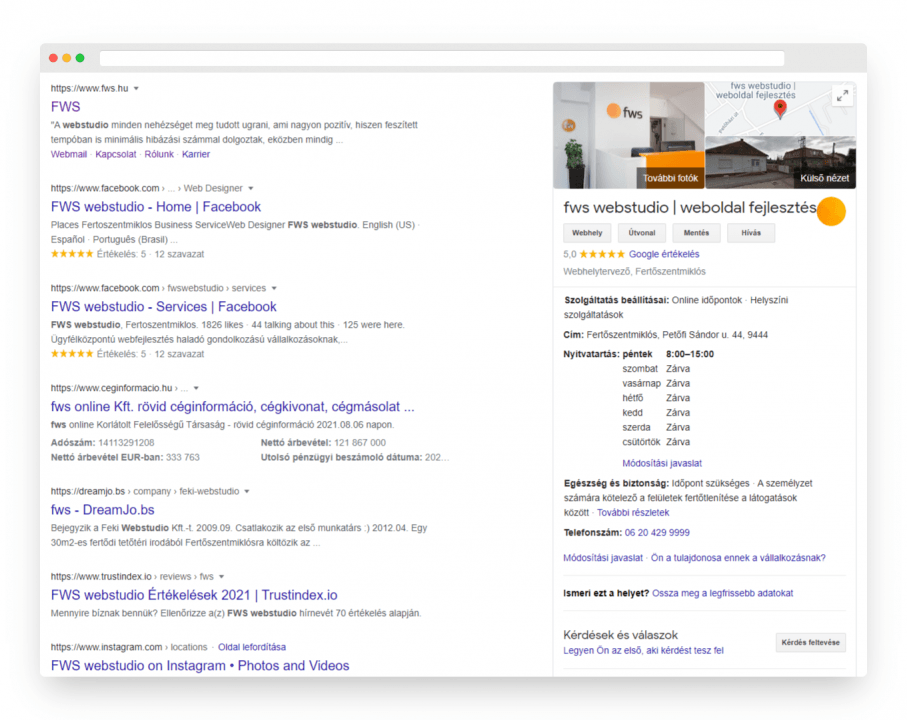Click the Webhely button
The height and width of the screenshot is (720, 907).
[587, 233]
